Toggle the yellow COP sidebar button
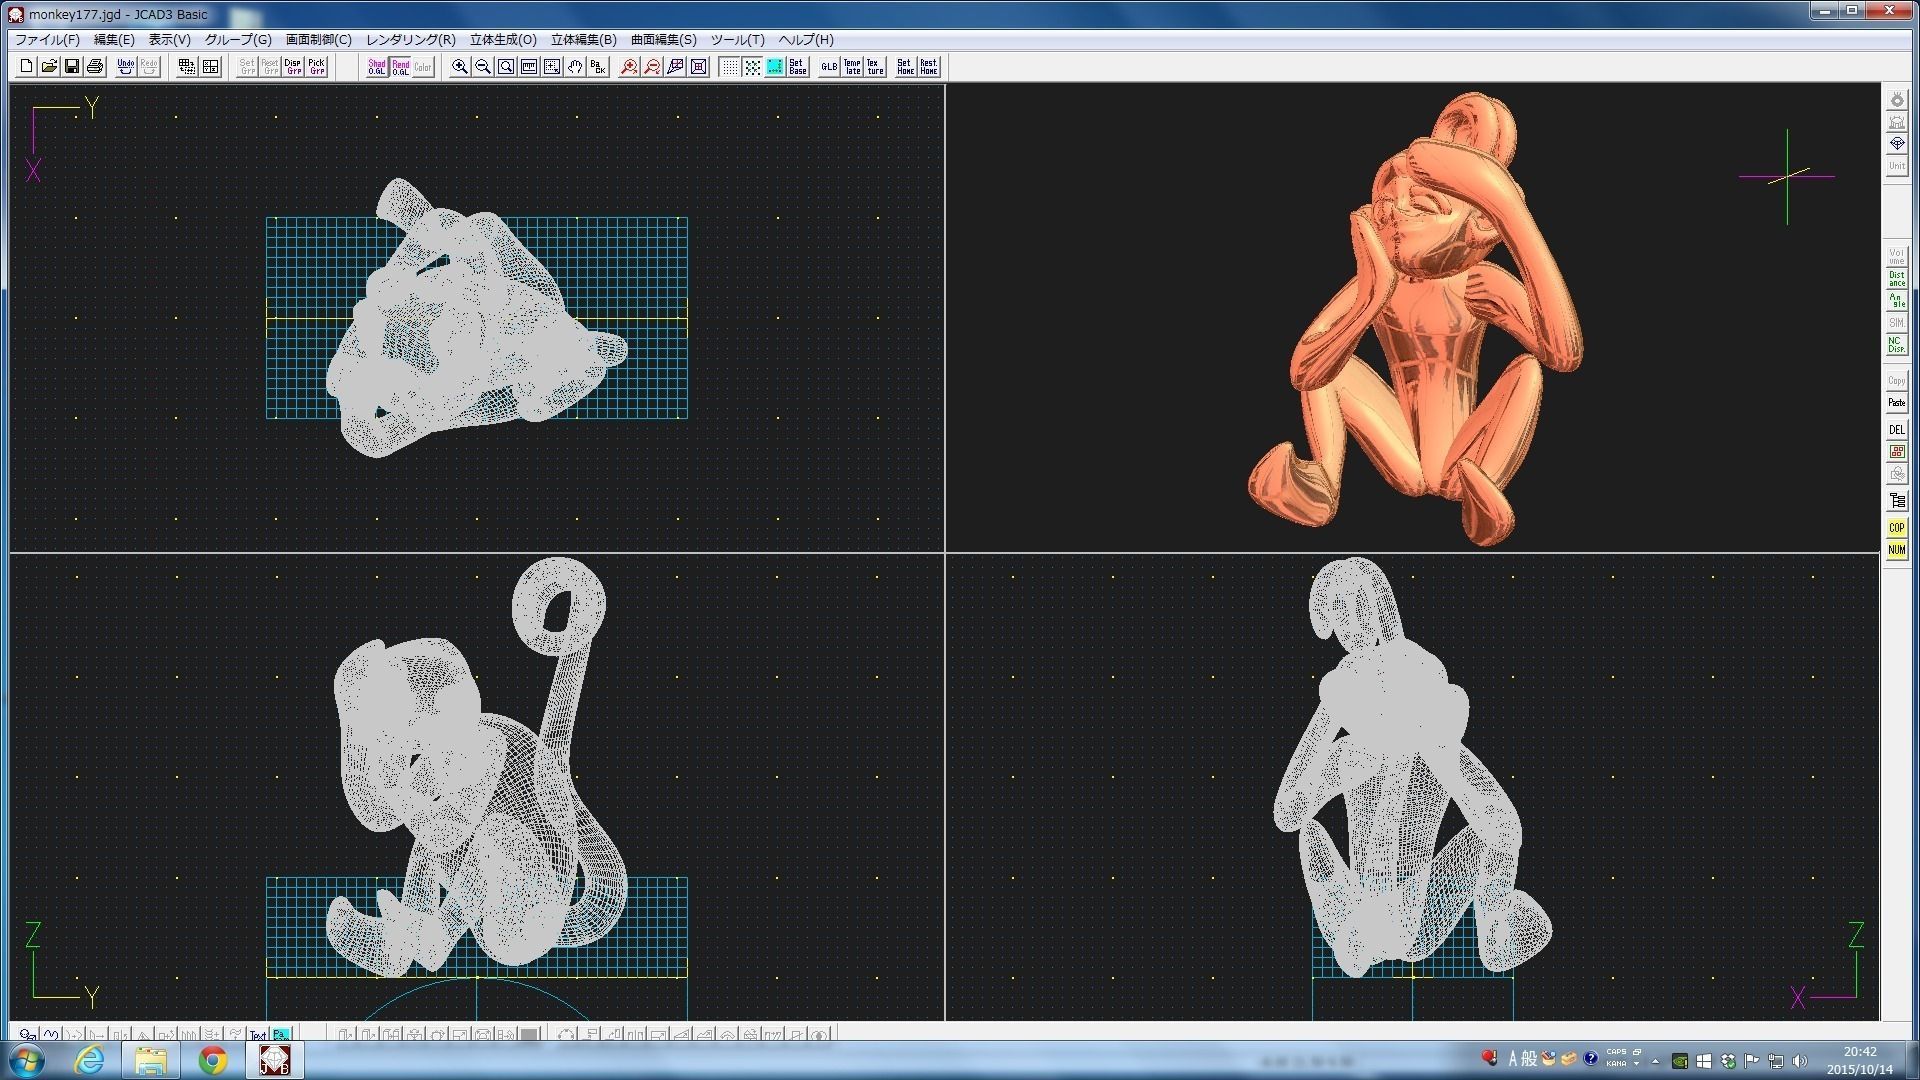Screen dimensions: 1920x1080 point(1897,528)
